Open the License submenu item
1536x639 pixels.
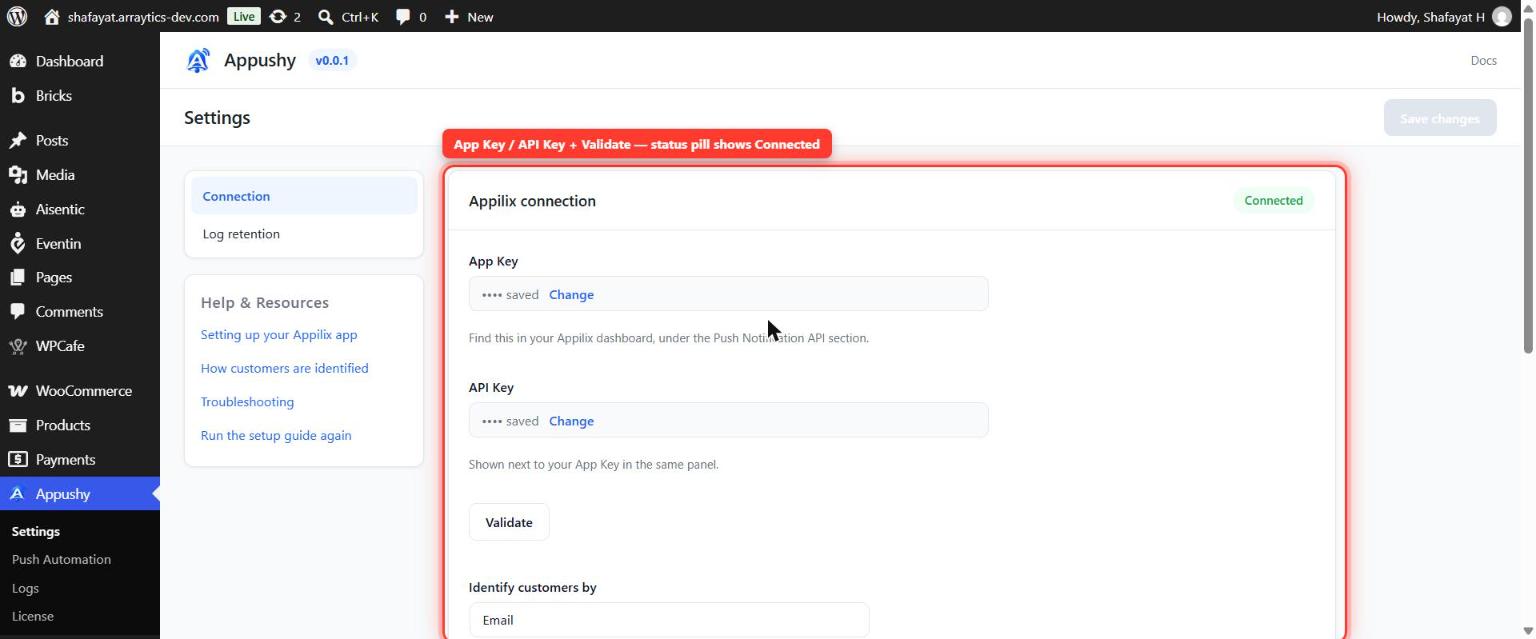coord(32,616)
